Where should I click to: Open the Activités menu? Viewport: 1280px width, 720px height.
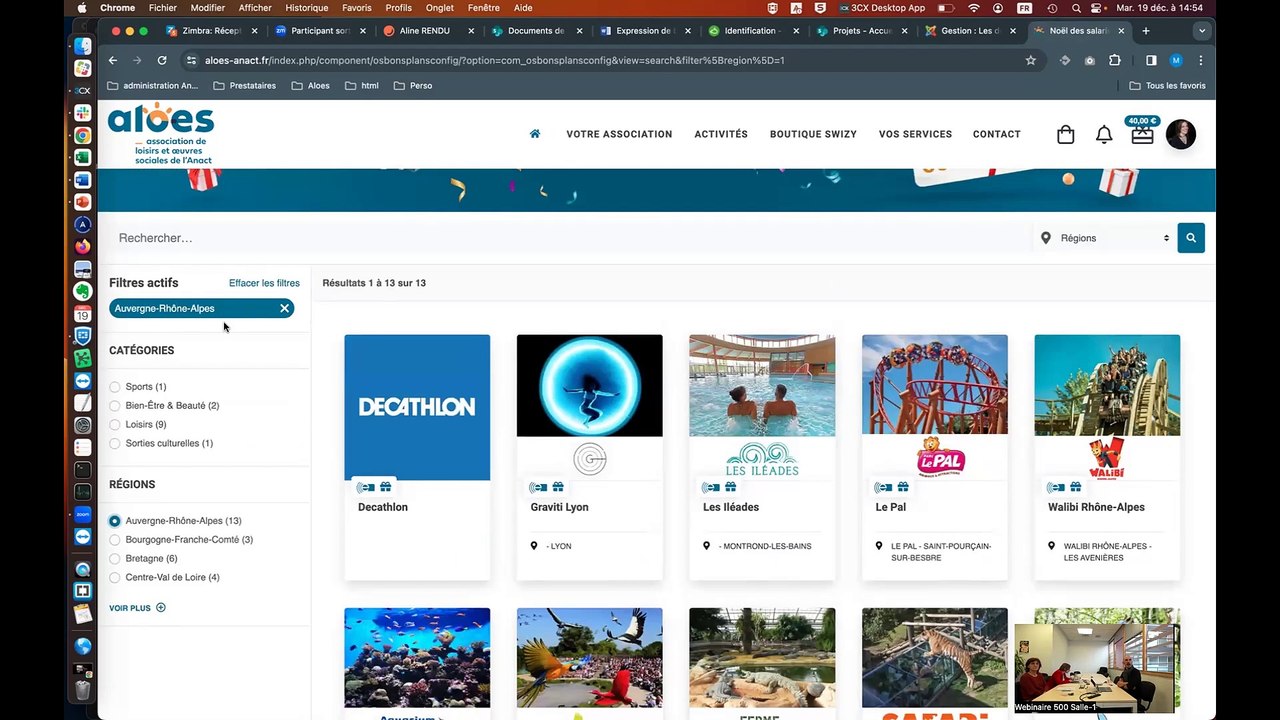pos(721,134)
